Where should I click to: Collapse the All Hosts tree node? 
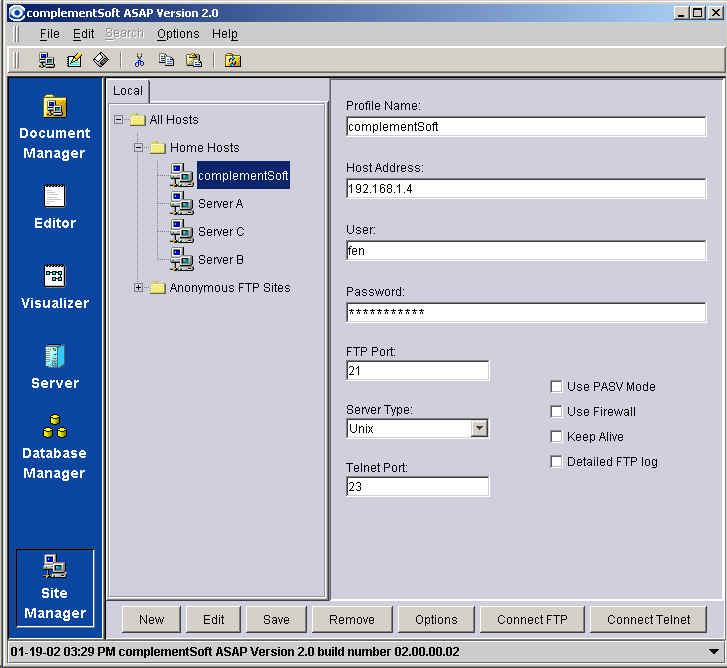tap(119, 120)
